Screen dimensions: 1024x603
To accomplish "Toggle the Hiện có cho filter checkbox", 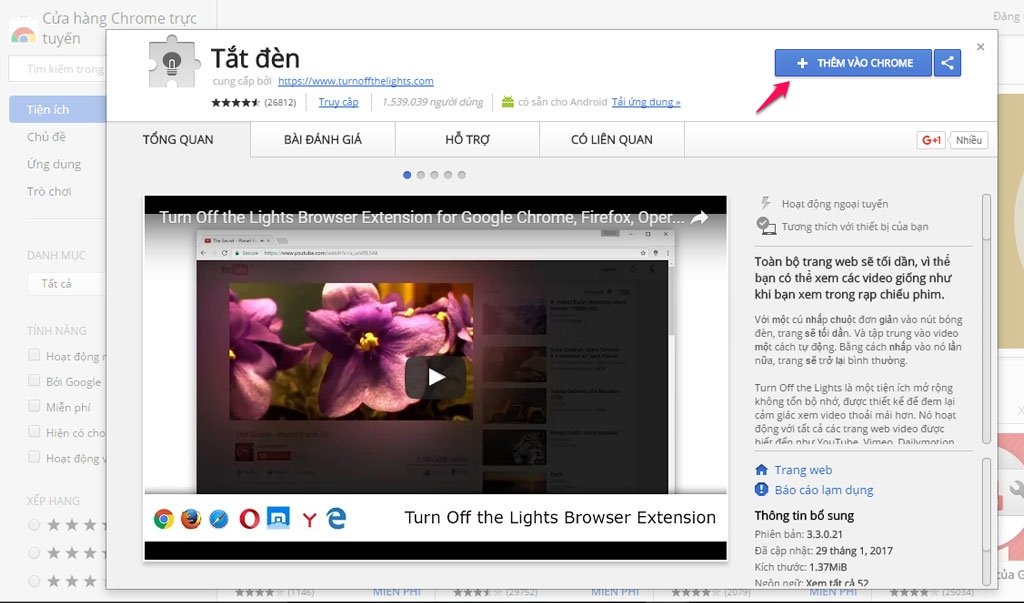I will tap(35, 433).
